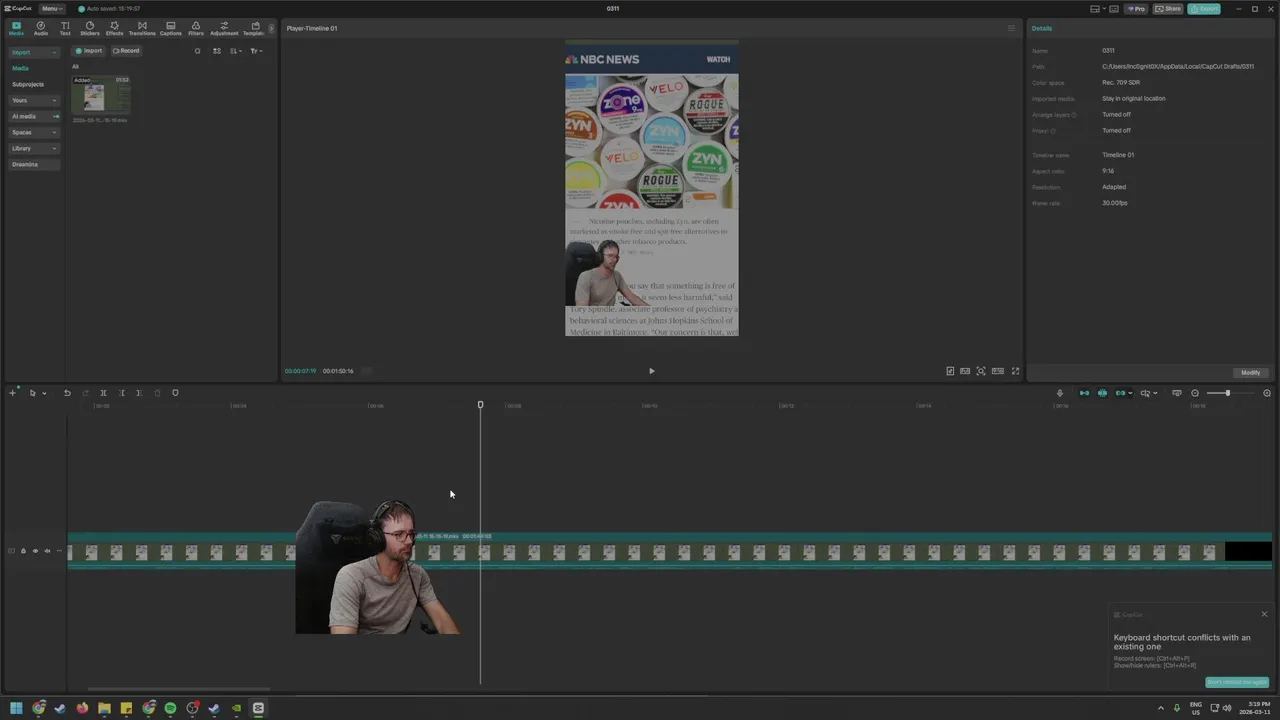
Task: Hide the video track with eye icon
Action: point(35,551)
